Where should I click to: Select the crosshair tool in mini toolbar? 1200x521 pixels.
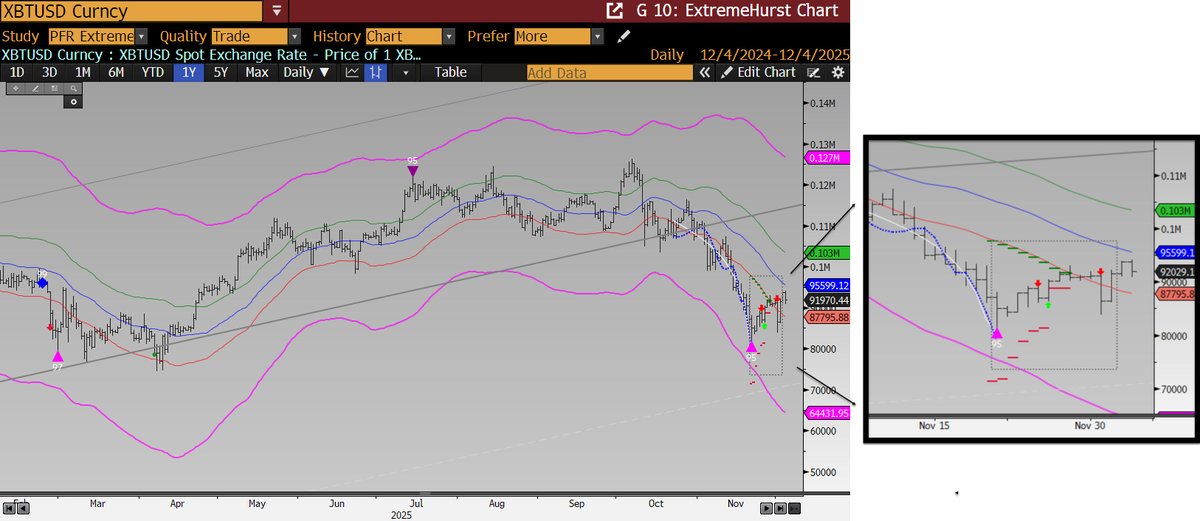pos(16,89)
